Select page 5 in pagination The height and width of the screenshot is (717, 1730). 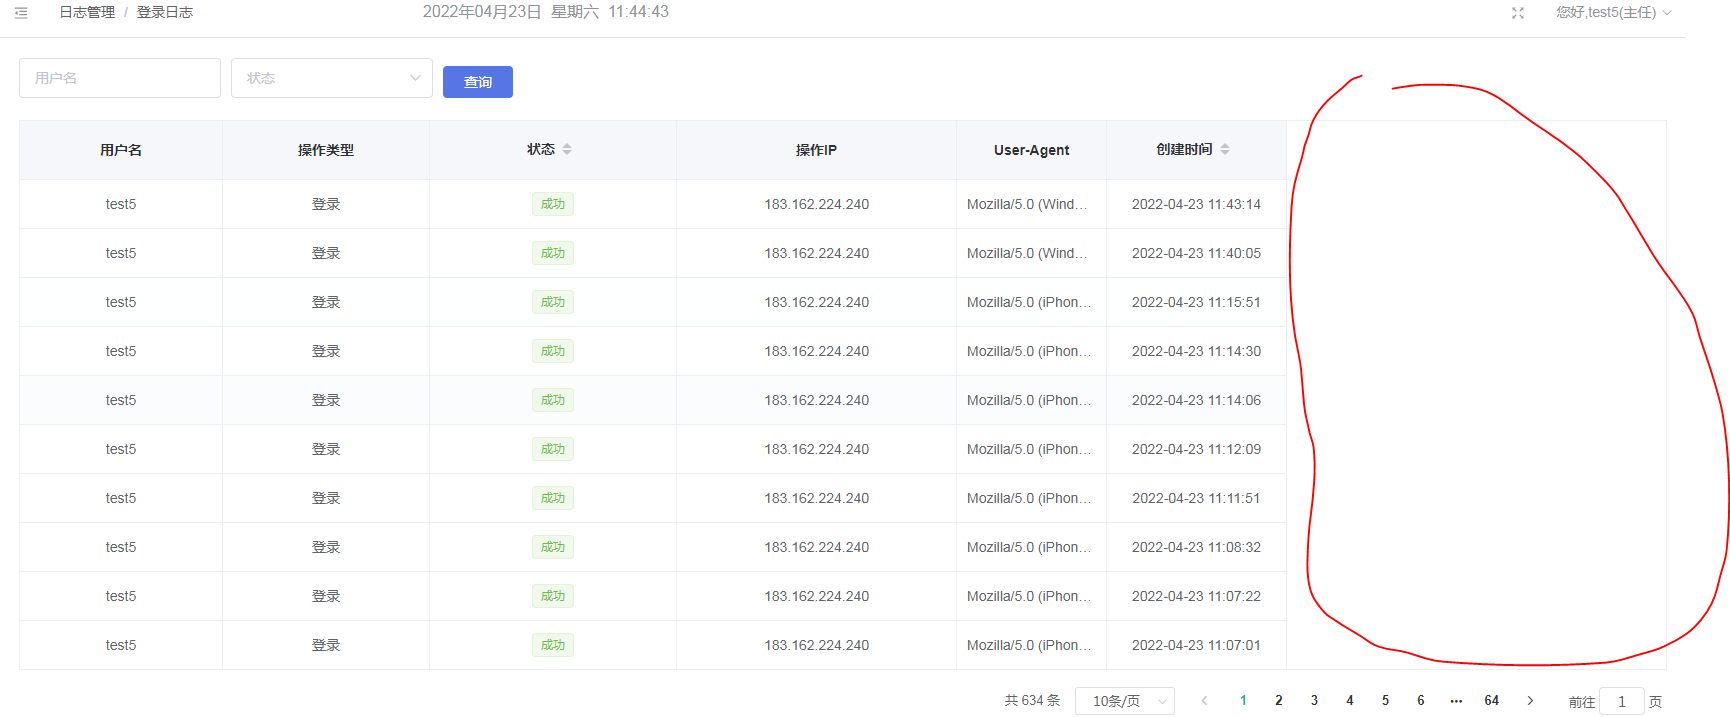[x=1385, y=701]
